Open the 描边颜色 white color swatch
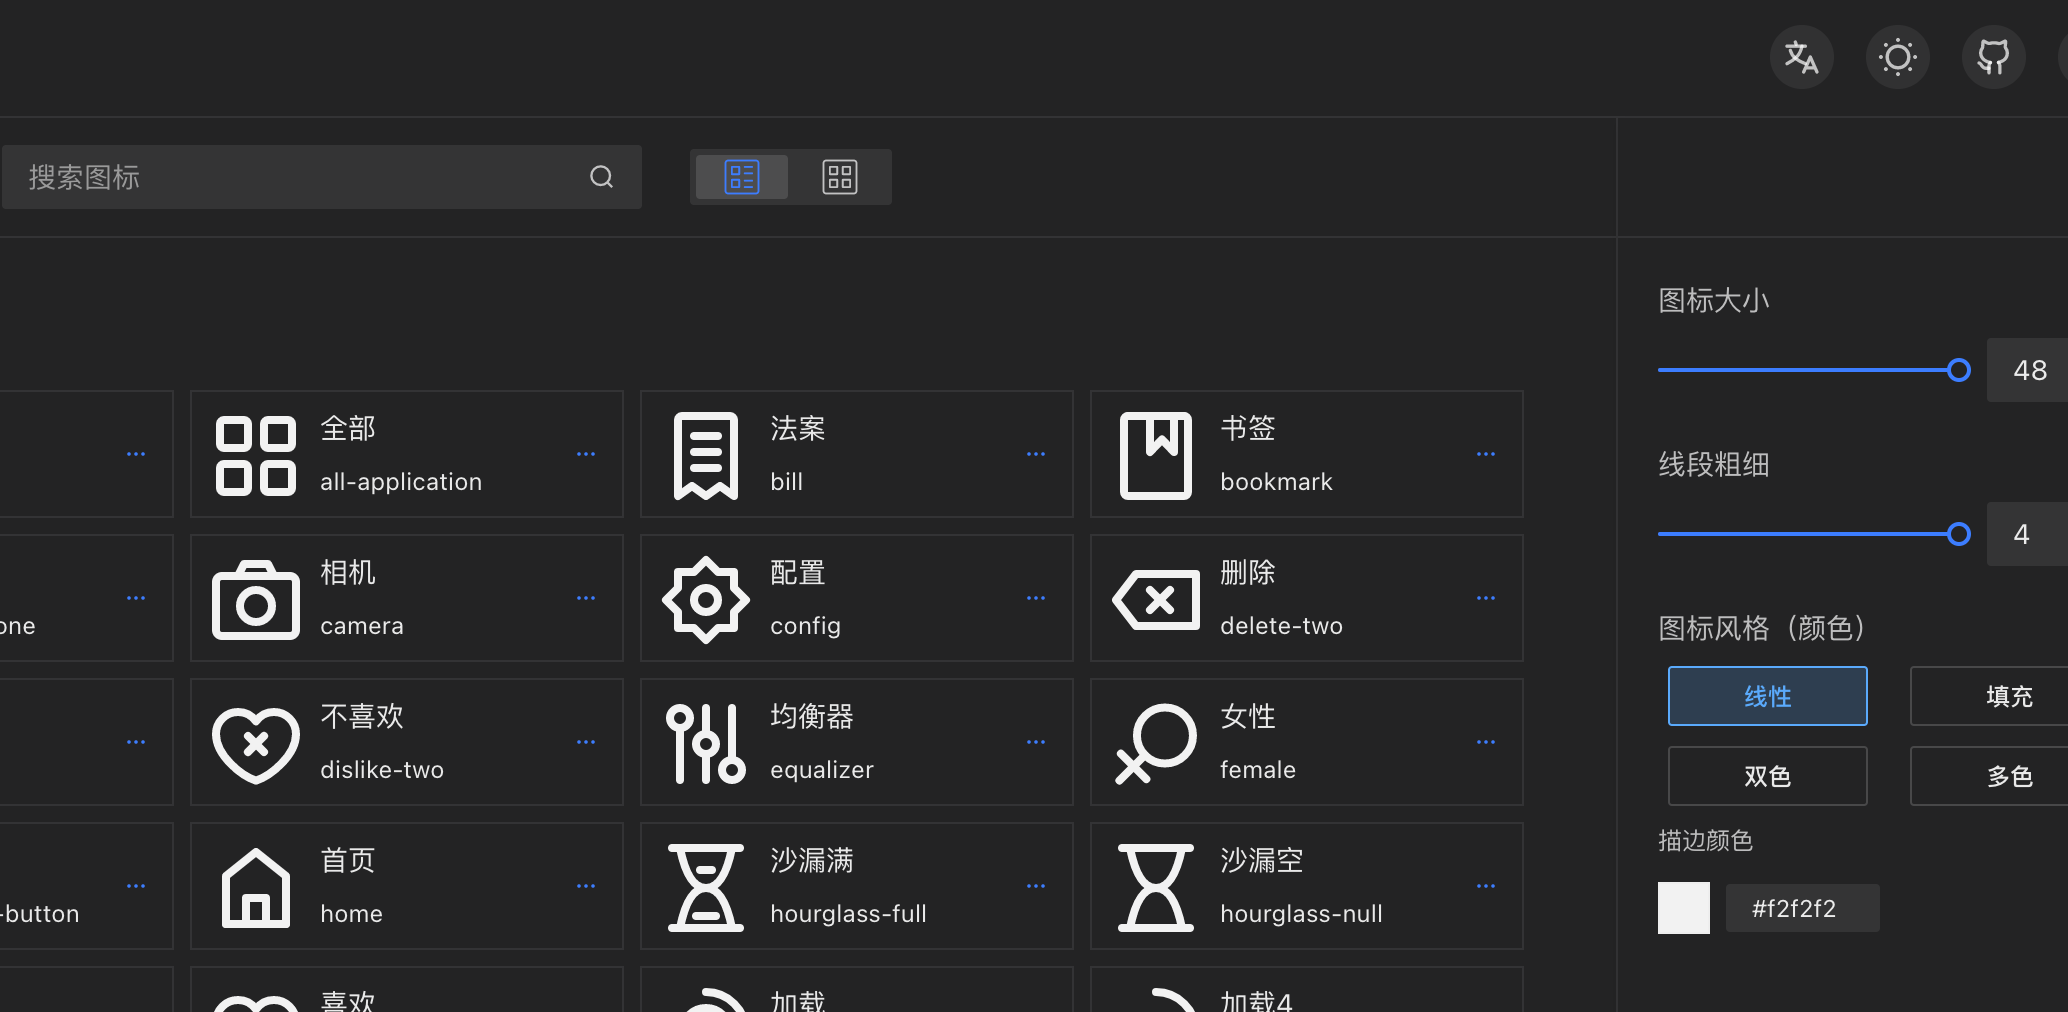The width and height of the screenshot is (2068, 1012). tap(1684, 908)
